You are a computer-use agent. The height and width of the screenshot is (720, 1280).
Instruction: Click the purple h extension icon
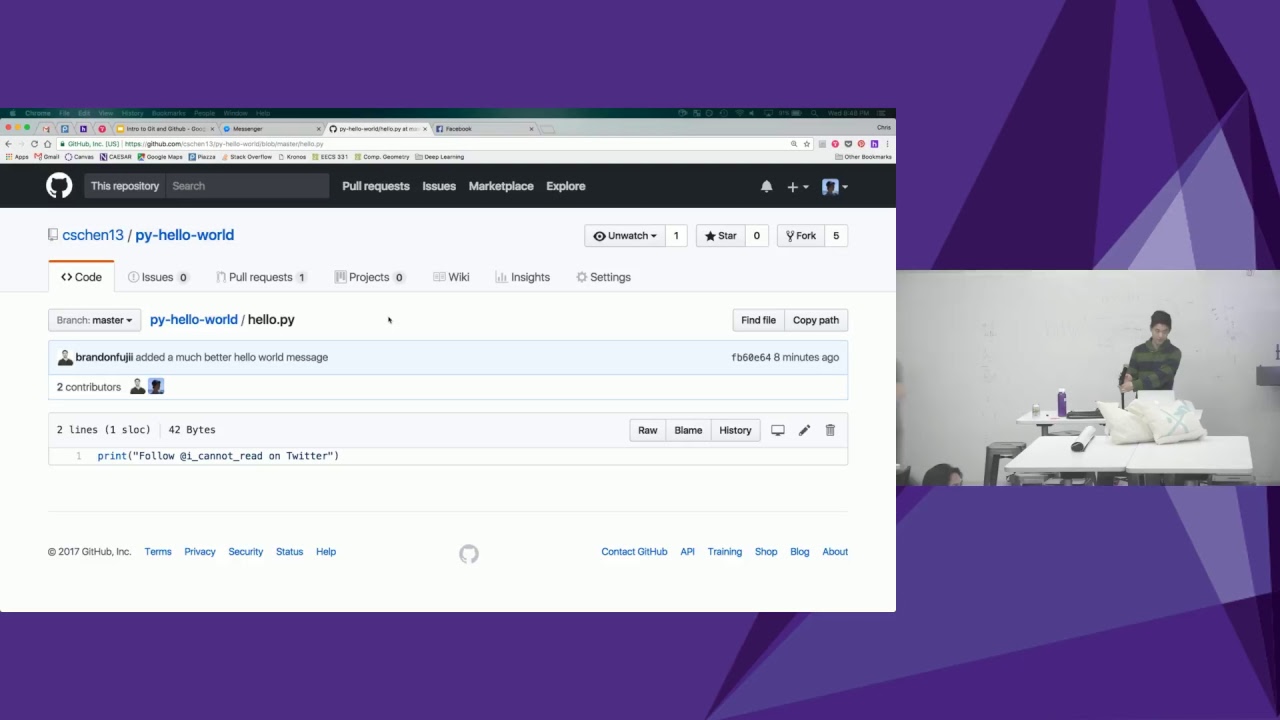[x=874, y=144]
